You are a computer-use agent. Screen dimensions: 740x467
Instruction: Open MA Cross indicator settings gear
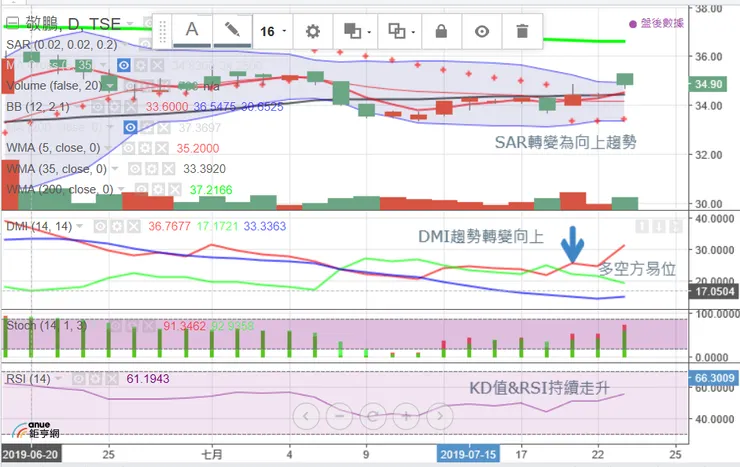click(x=141, y=65)
